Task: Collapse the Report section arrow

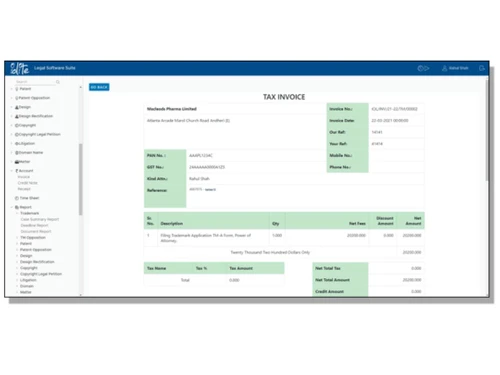Action: 12,207
